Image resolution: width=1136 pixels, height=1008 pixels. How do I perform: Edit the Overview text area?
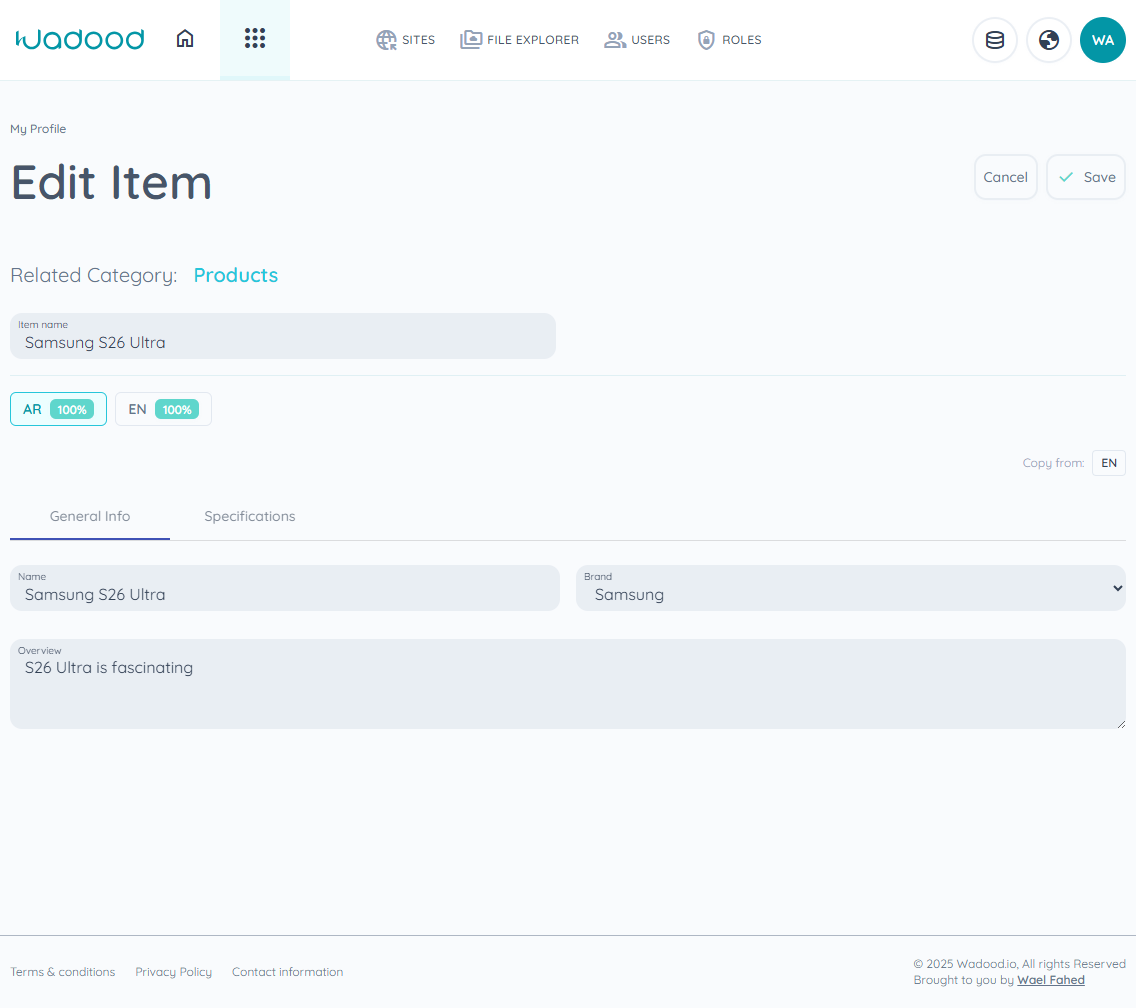pos(567,684)
